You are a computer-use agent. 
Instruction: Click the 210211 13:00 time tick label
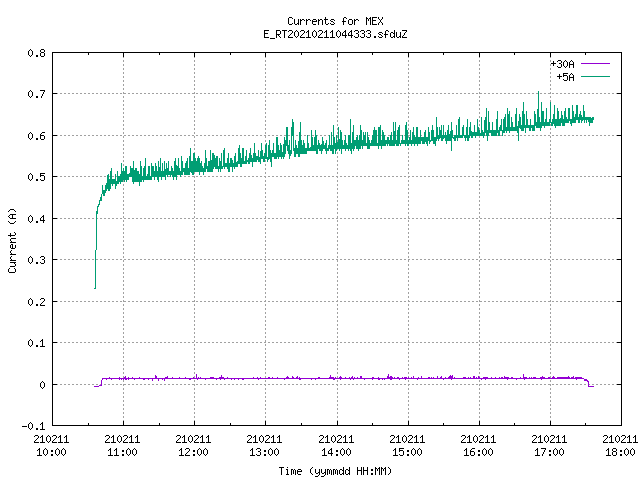tap(264, 446)
